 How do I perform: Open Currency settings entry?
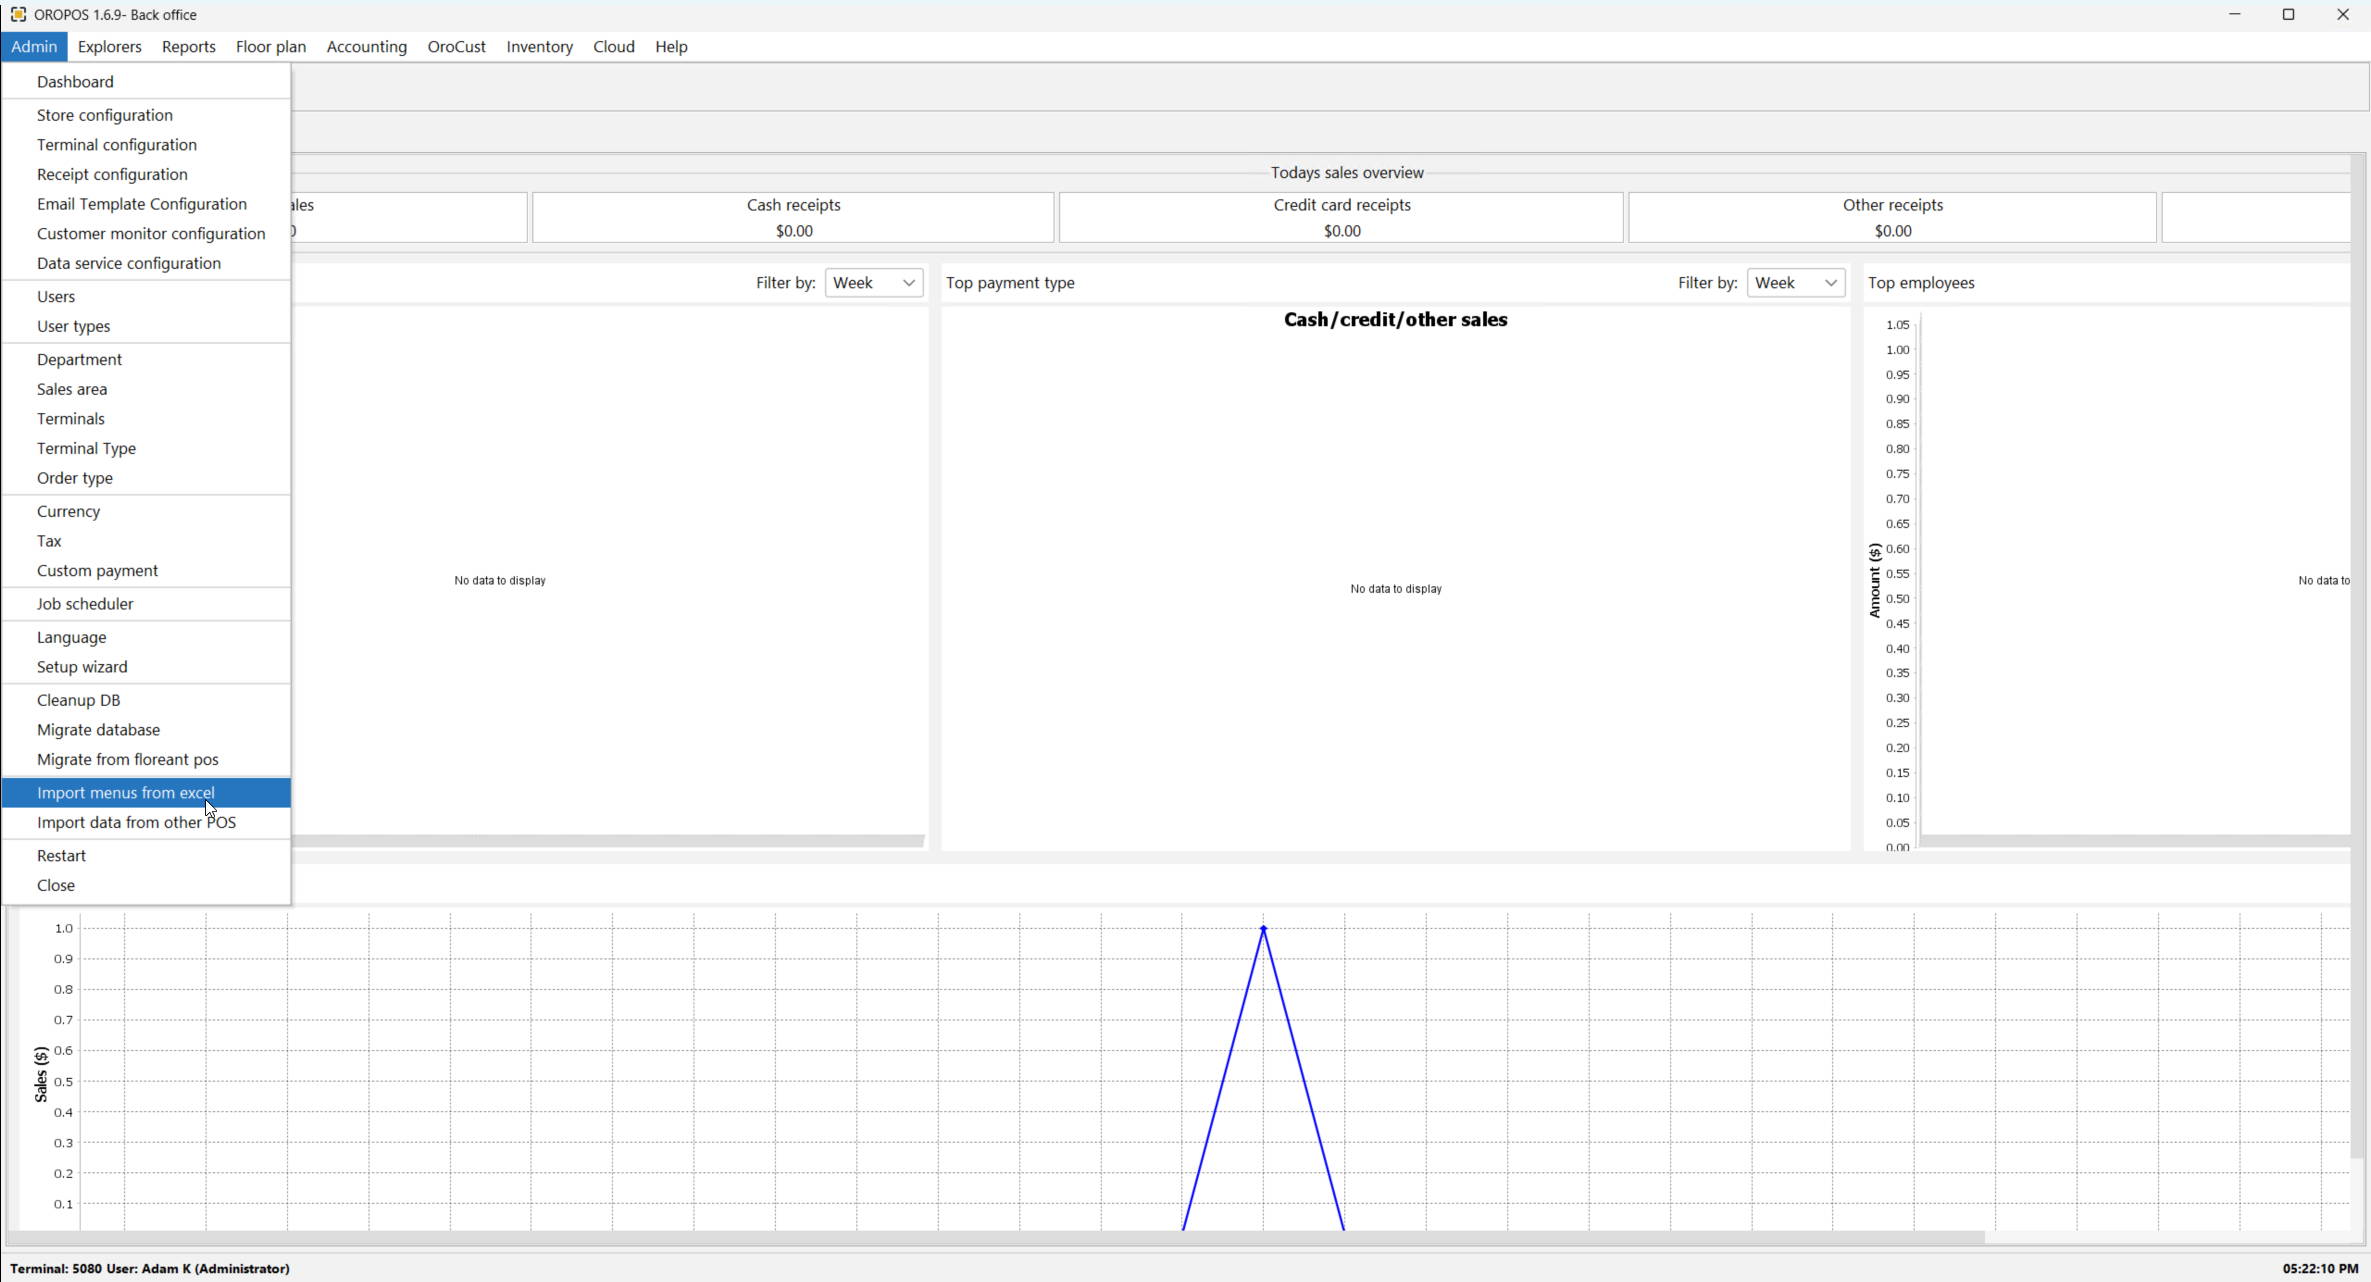tap(146, 512)
